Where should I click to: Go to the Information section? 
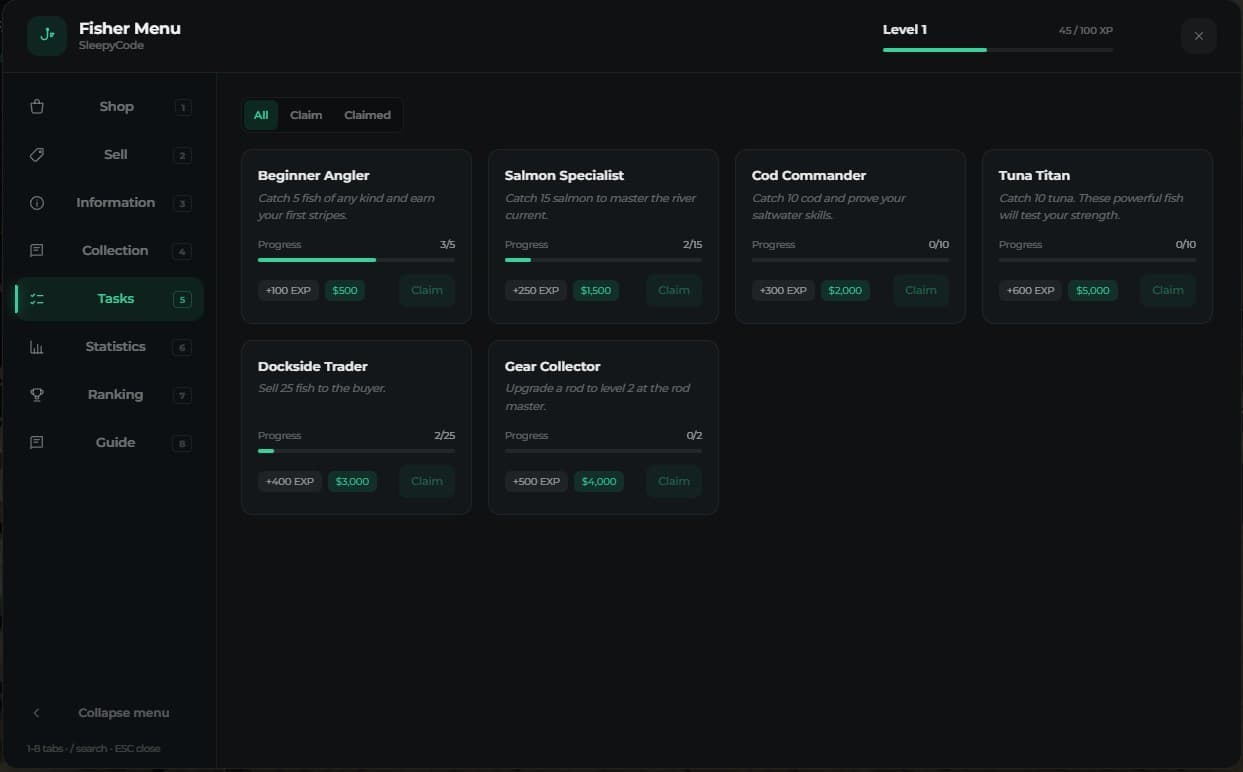pos(109,203)
